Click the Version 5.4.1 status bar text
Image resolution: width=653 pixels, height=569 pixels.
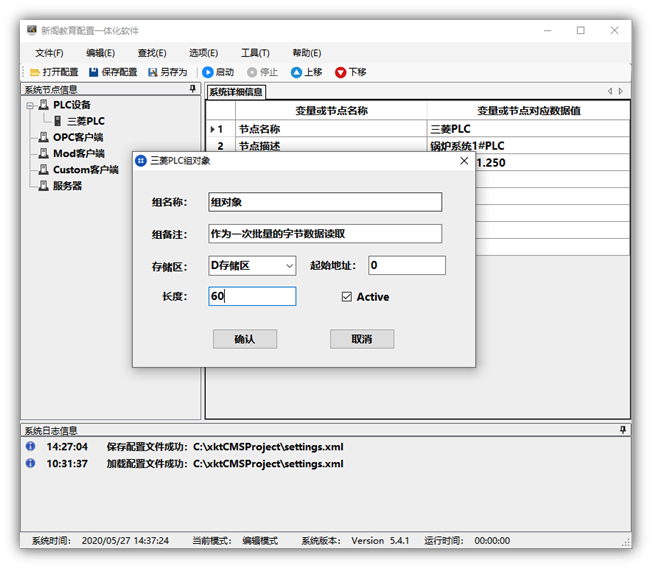point(380,541)
